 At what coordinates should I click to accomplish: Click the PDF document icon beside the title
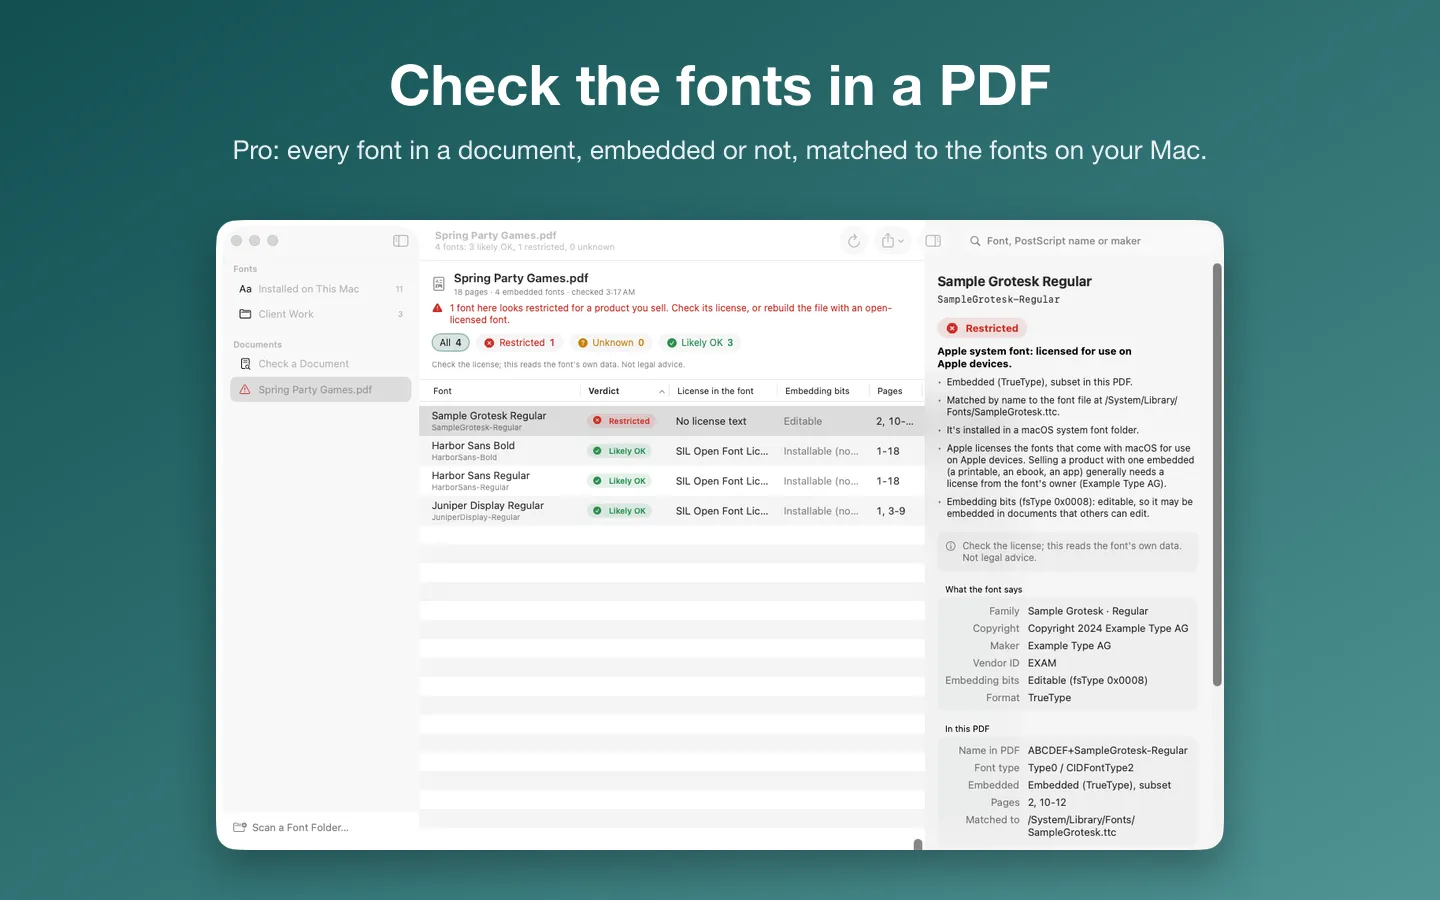point(438,284)
